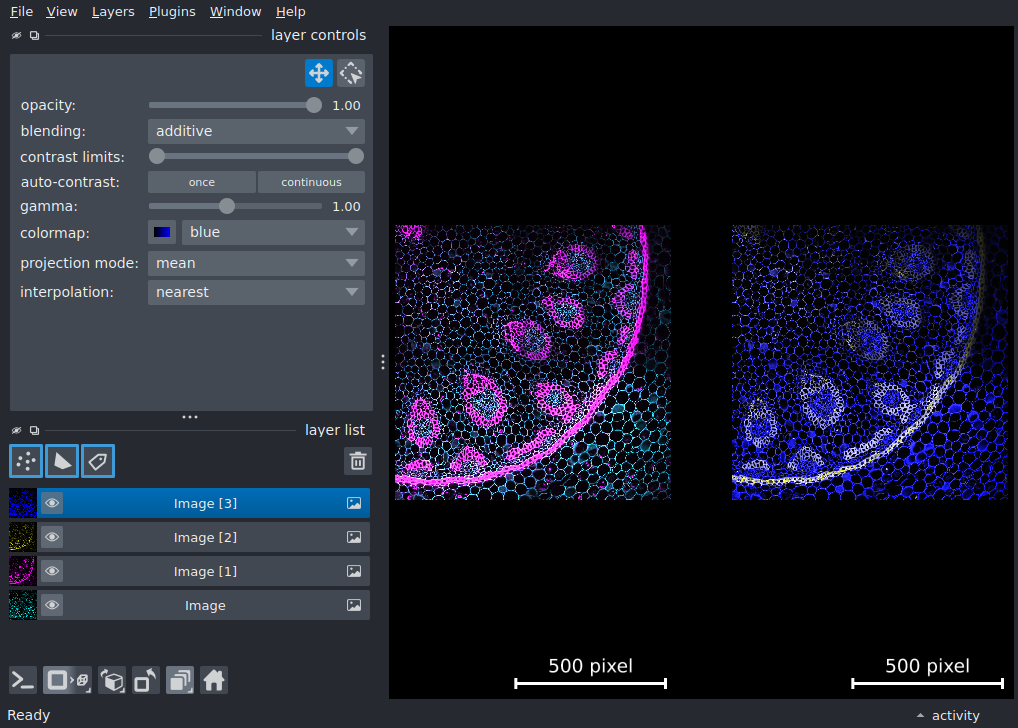The height and width of the screenshot is (728, 1018).
Task: Add a new shapes layer
Action: coord(62,461)
